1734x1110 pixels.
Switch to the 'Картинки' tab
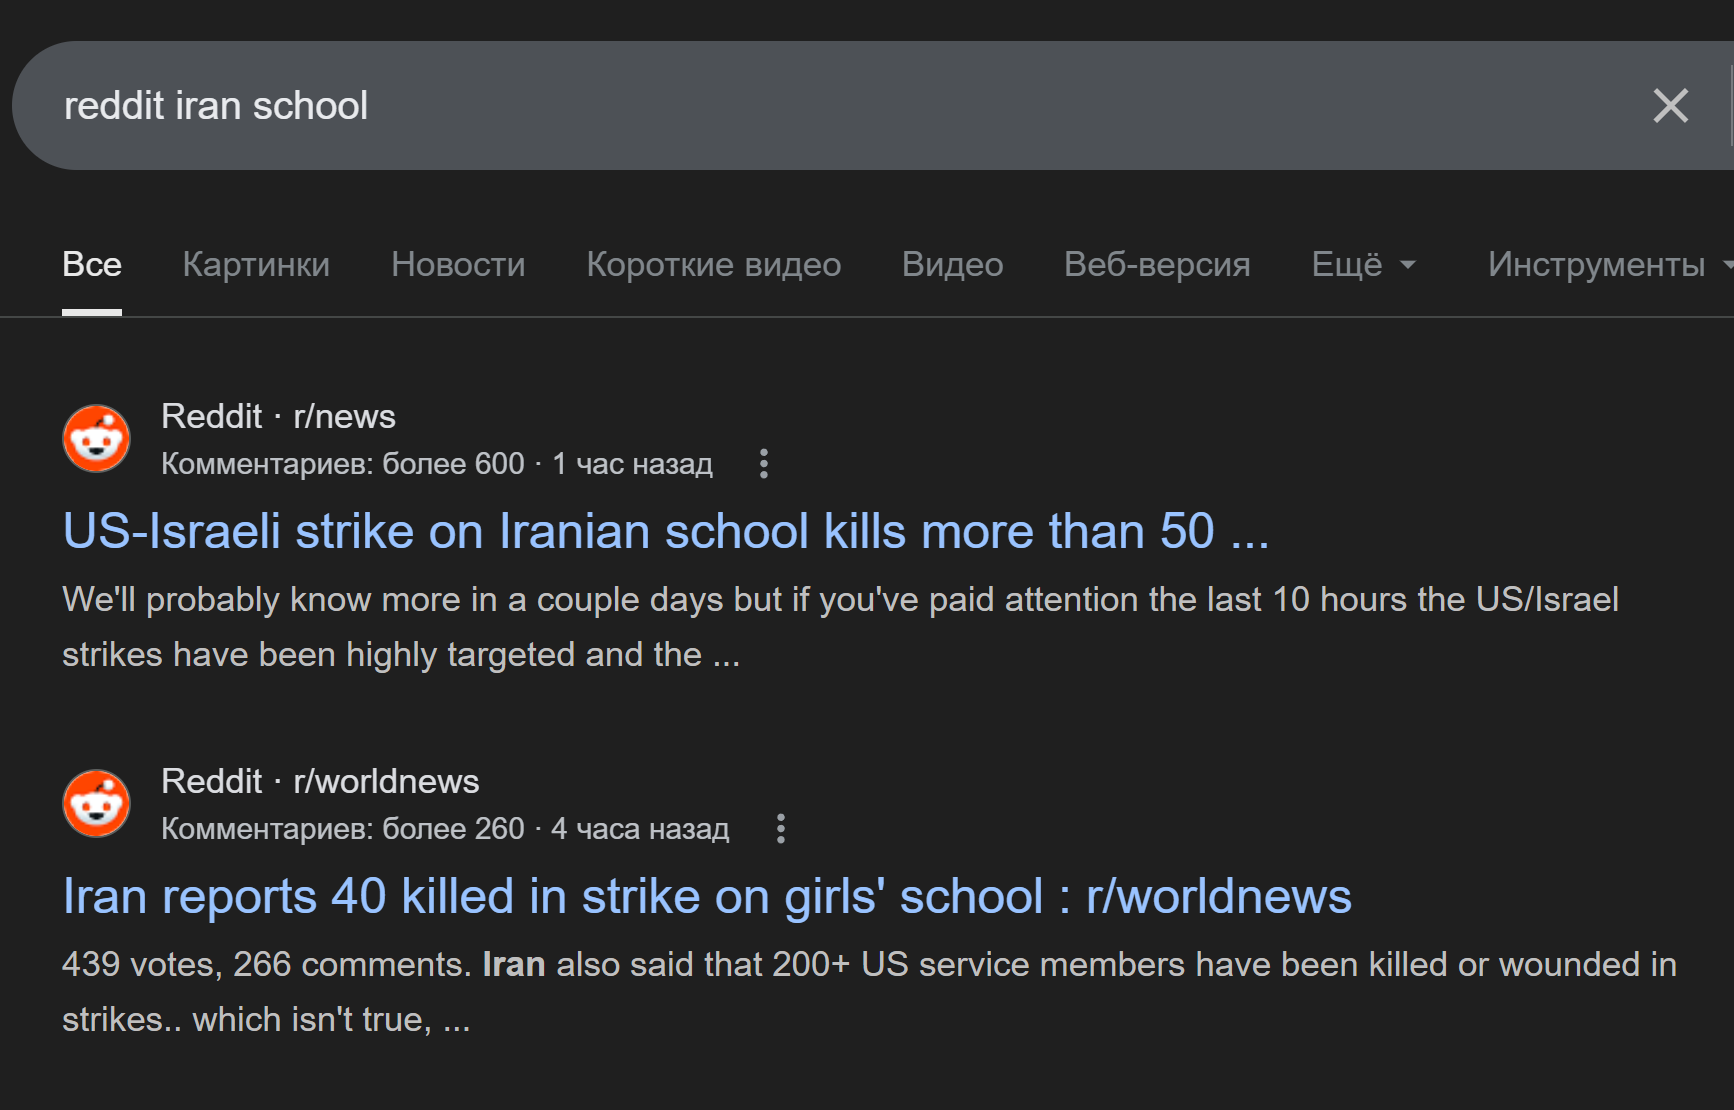[x=256, y=264]
